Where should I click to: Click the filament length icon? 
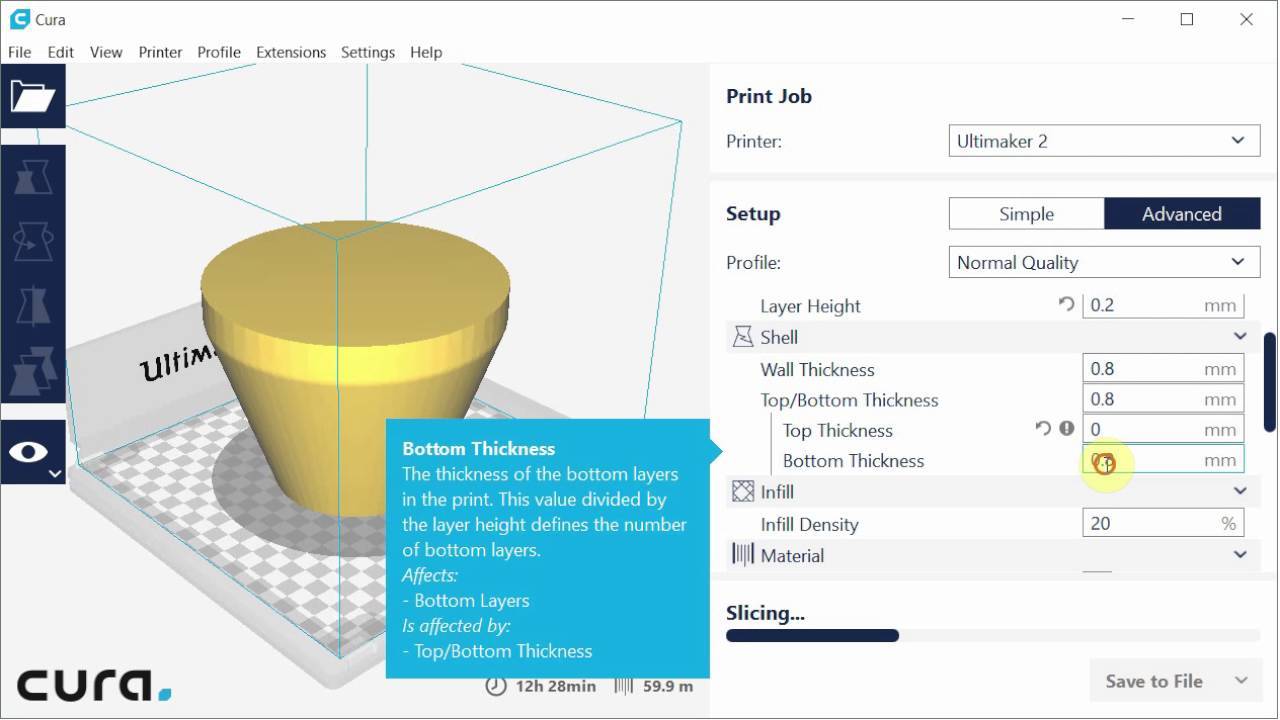coord(623,686)
